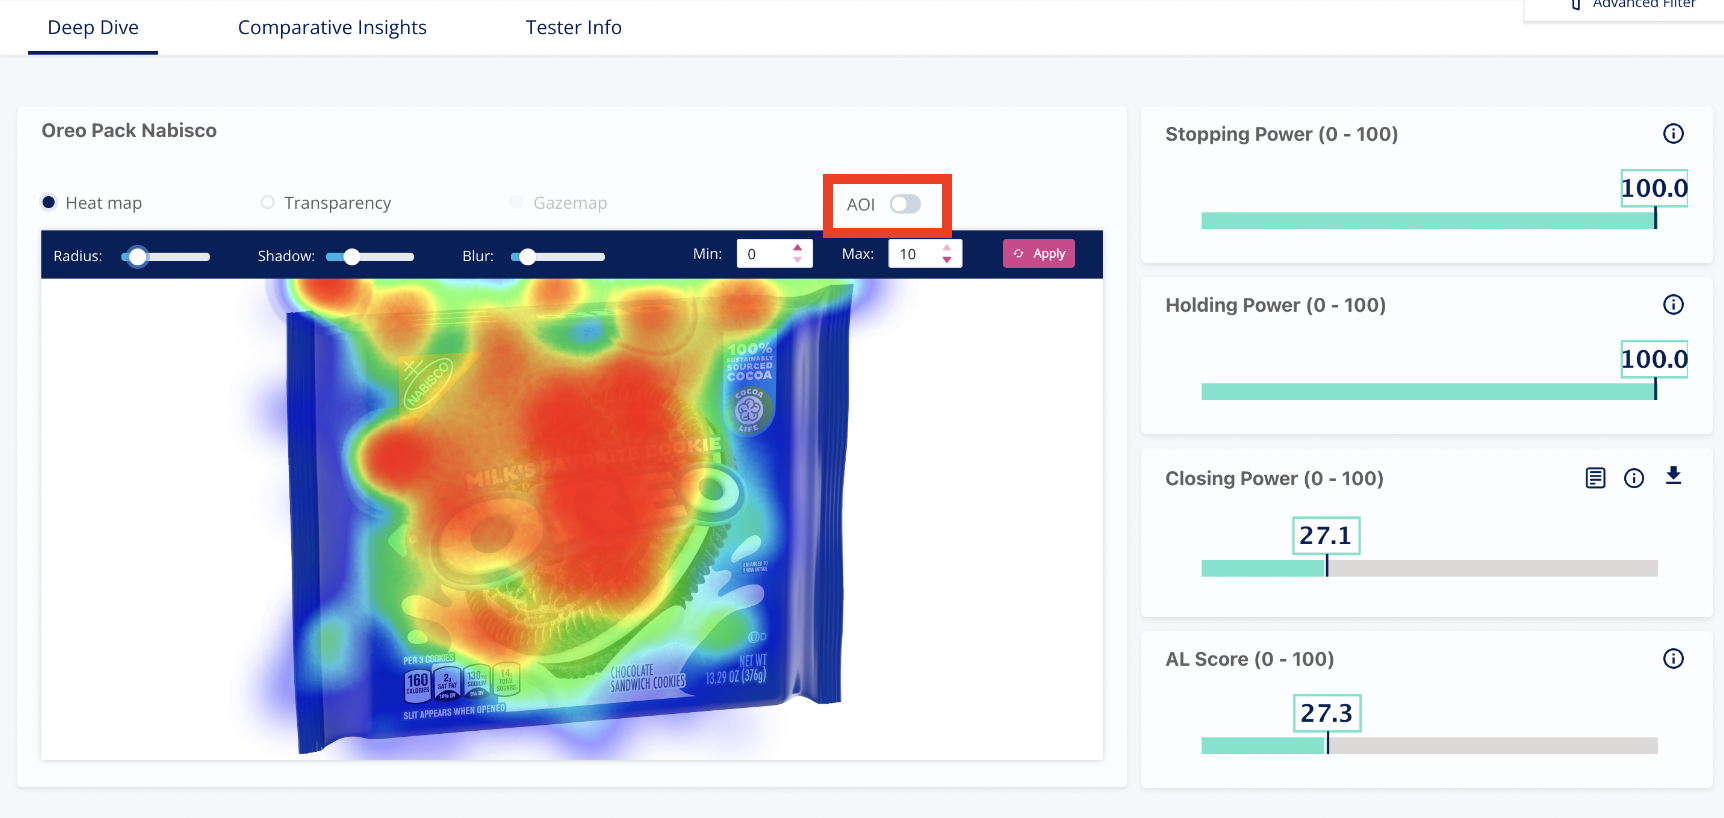The width and height of the screenshot is (1724, 818).
Task: Select the Heat map radio option
Action: coord(48,202)
